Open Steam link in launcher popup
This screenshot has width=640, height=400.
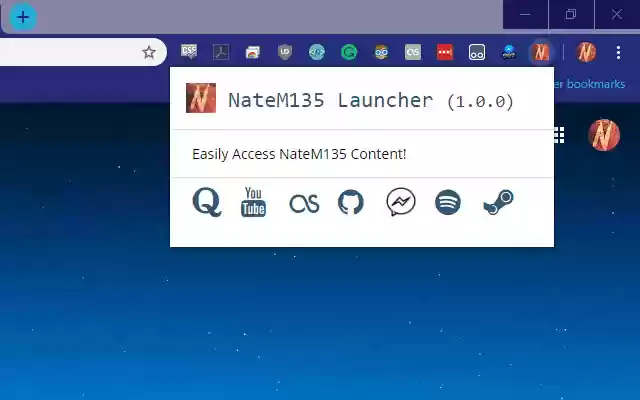[x=498, y=202]
